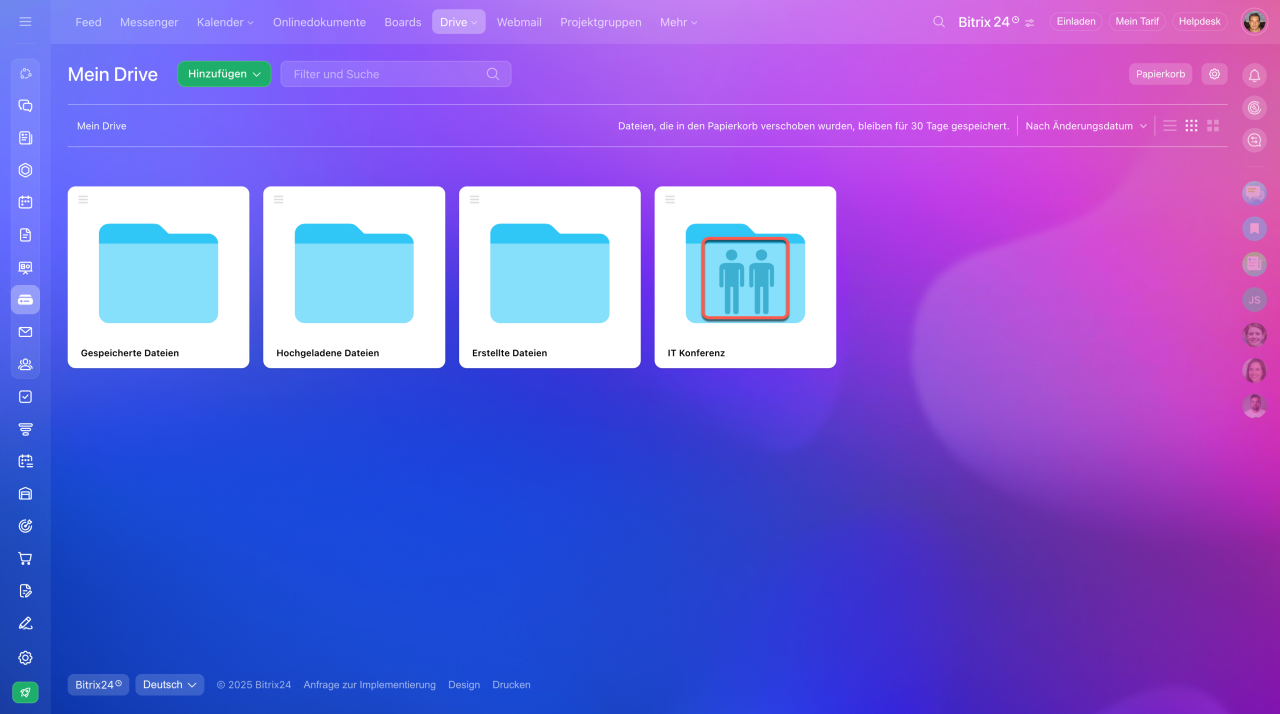This screenshot has width=1280, height=714.
Task: Open the Webmail envelope icon in sidebar
Action: (25, 332)
